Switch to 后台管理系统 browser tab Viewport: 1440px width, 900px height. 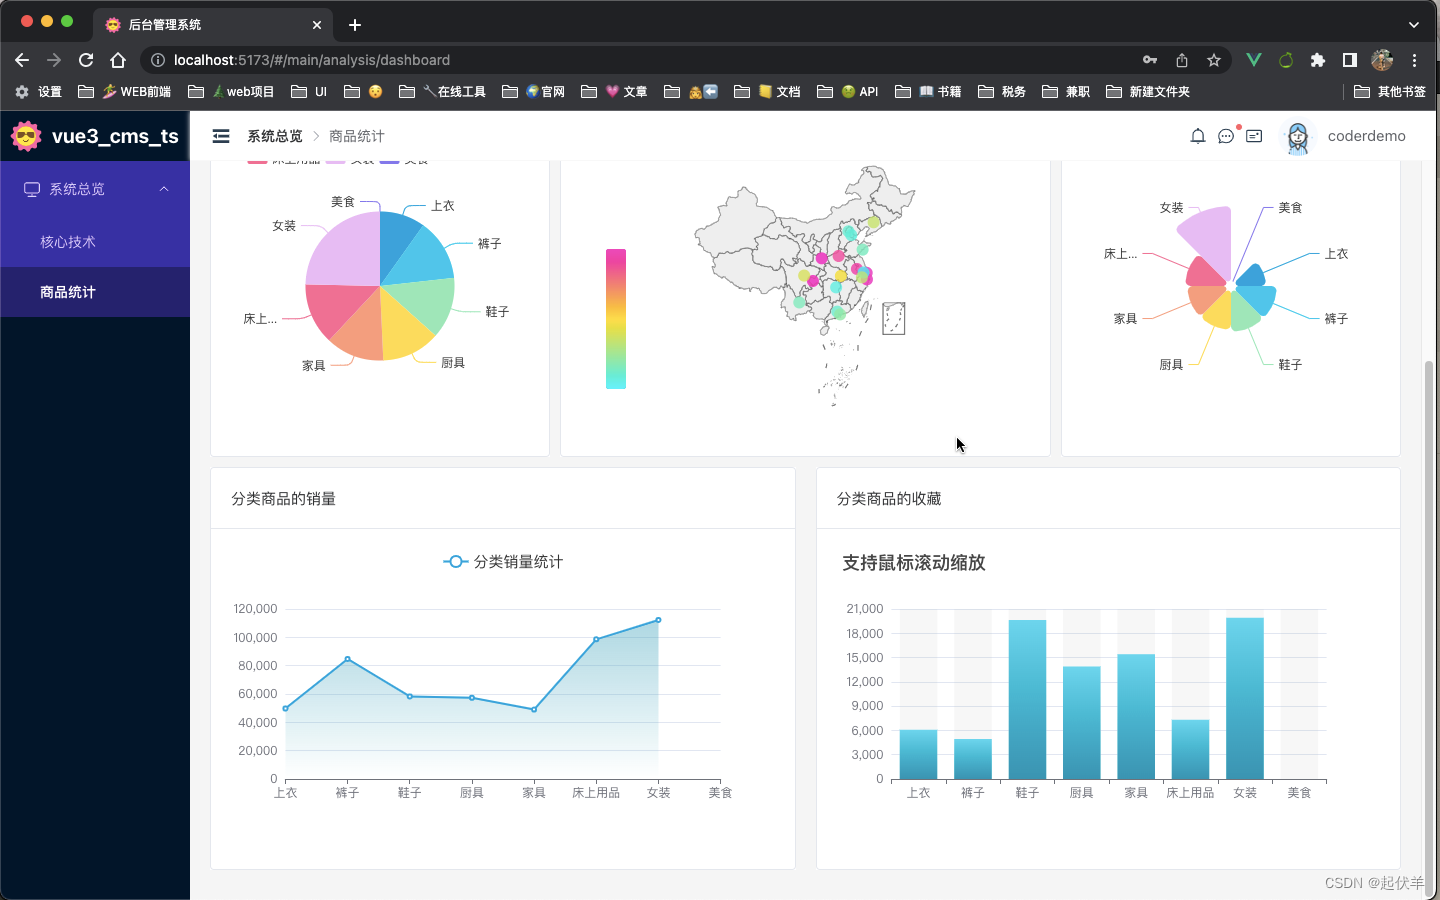point(214,25)
